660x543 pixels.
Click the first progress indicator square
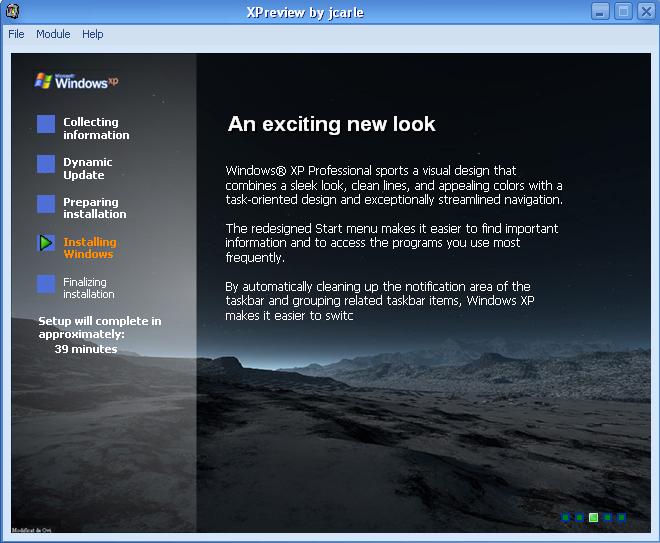[566, 517]
